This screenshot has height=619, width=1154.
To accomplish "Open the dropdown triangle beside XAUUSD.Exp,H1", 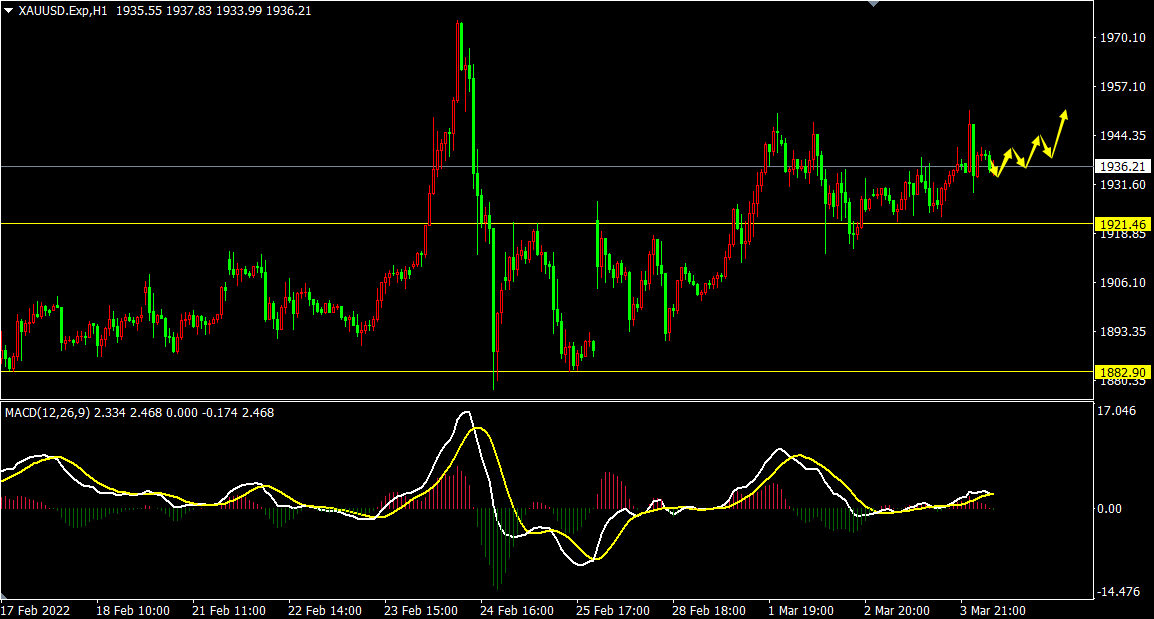I will tap(8, 11).
